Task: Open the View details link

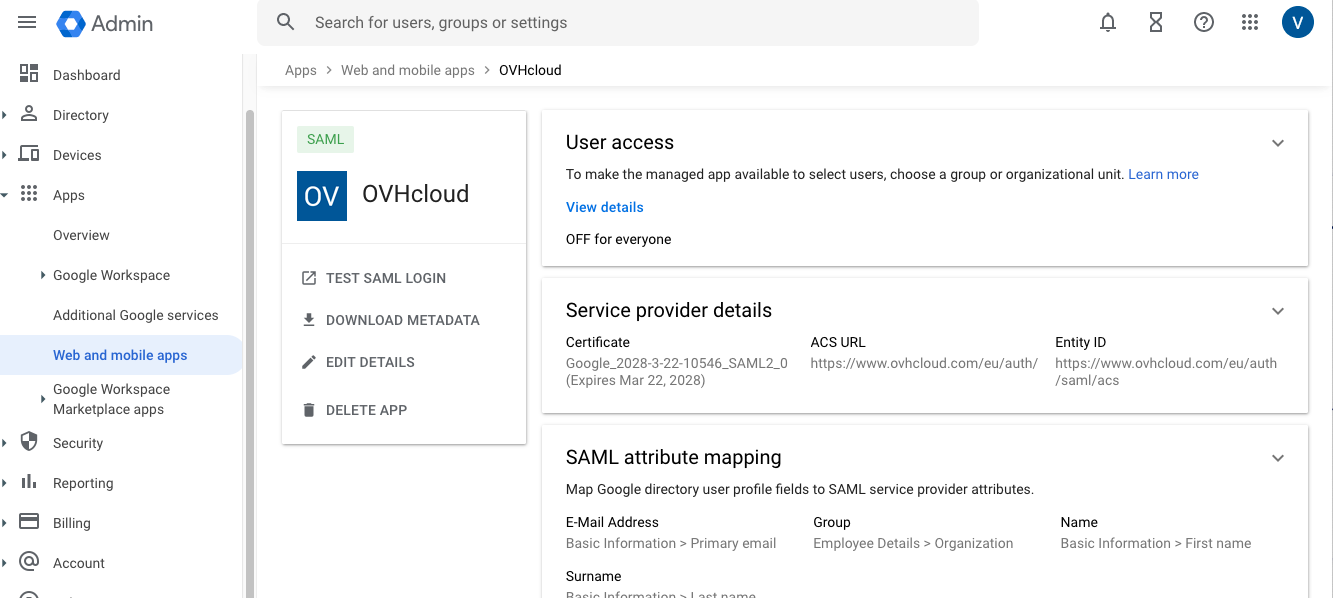Action: pyautogui.click(x=604, y=207)
